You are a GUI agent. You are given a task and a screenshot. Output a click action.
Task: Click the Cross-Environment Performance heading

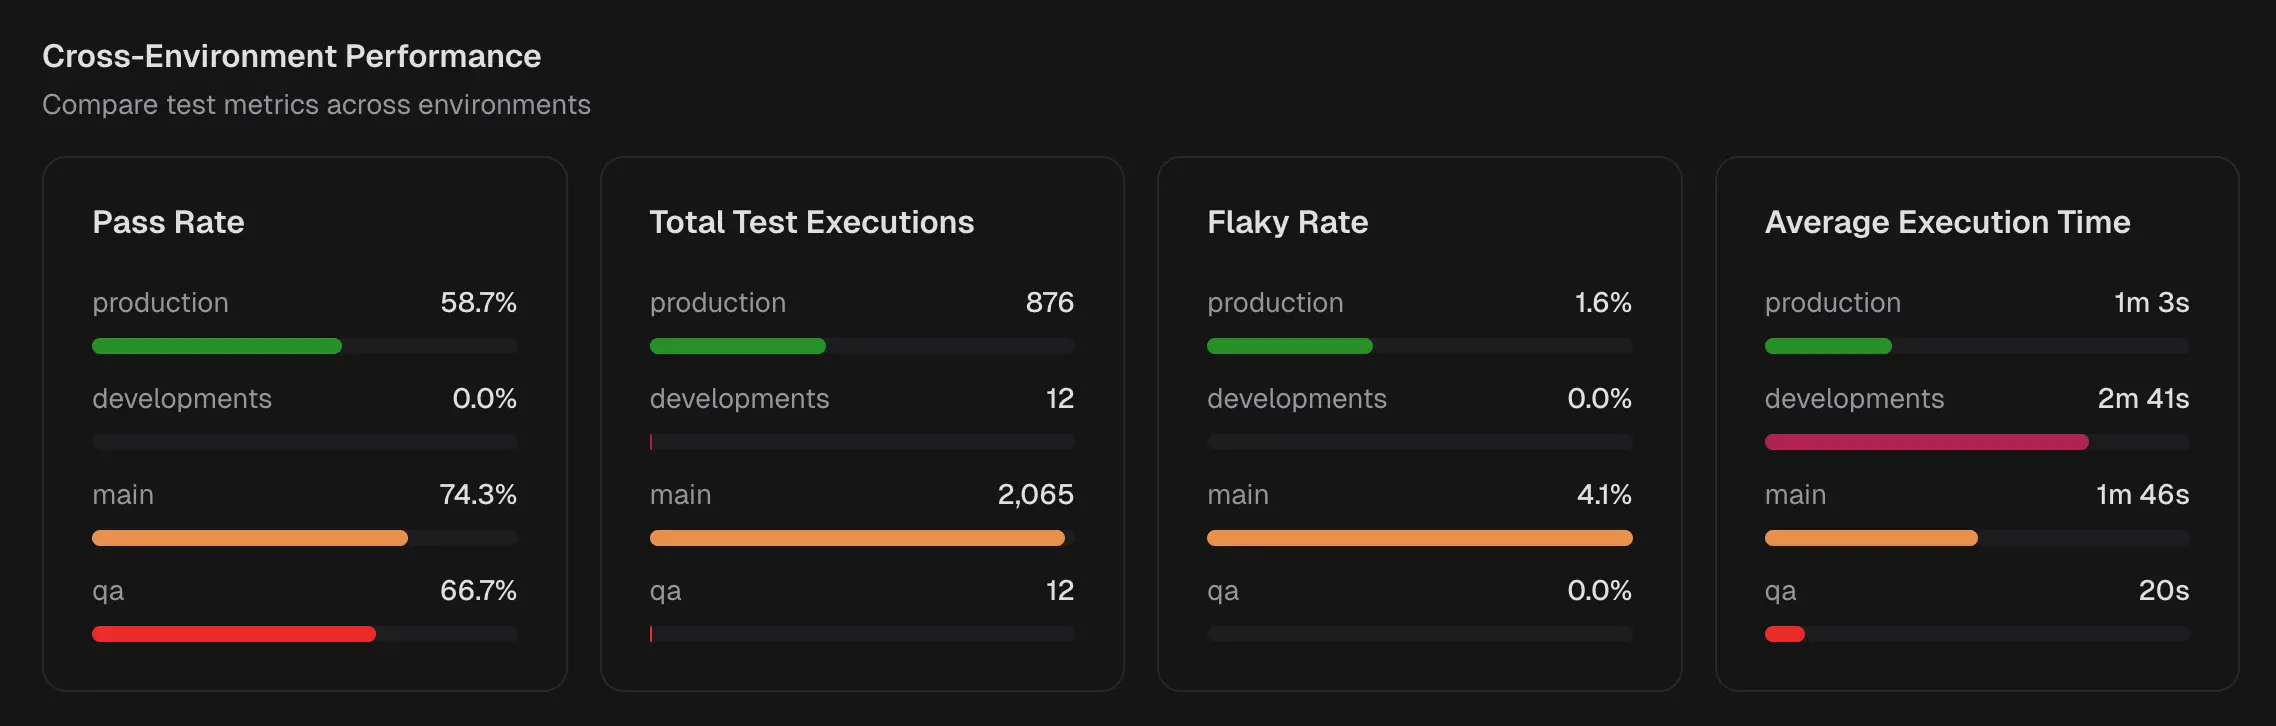pyautogui.click(x=291, y=56)
